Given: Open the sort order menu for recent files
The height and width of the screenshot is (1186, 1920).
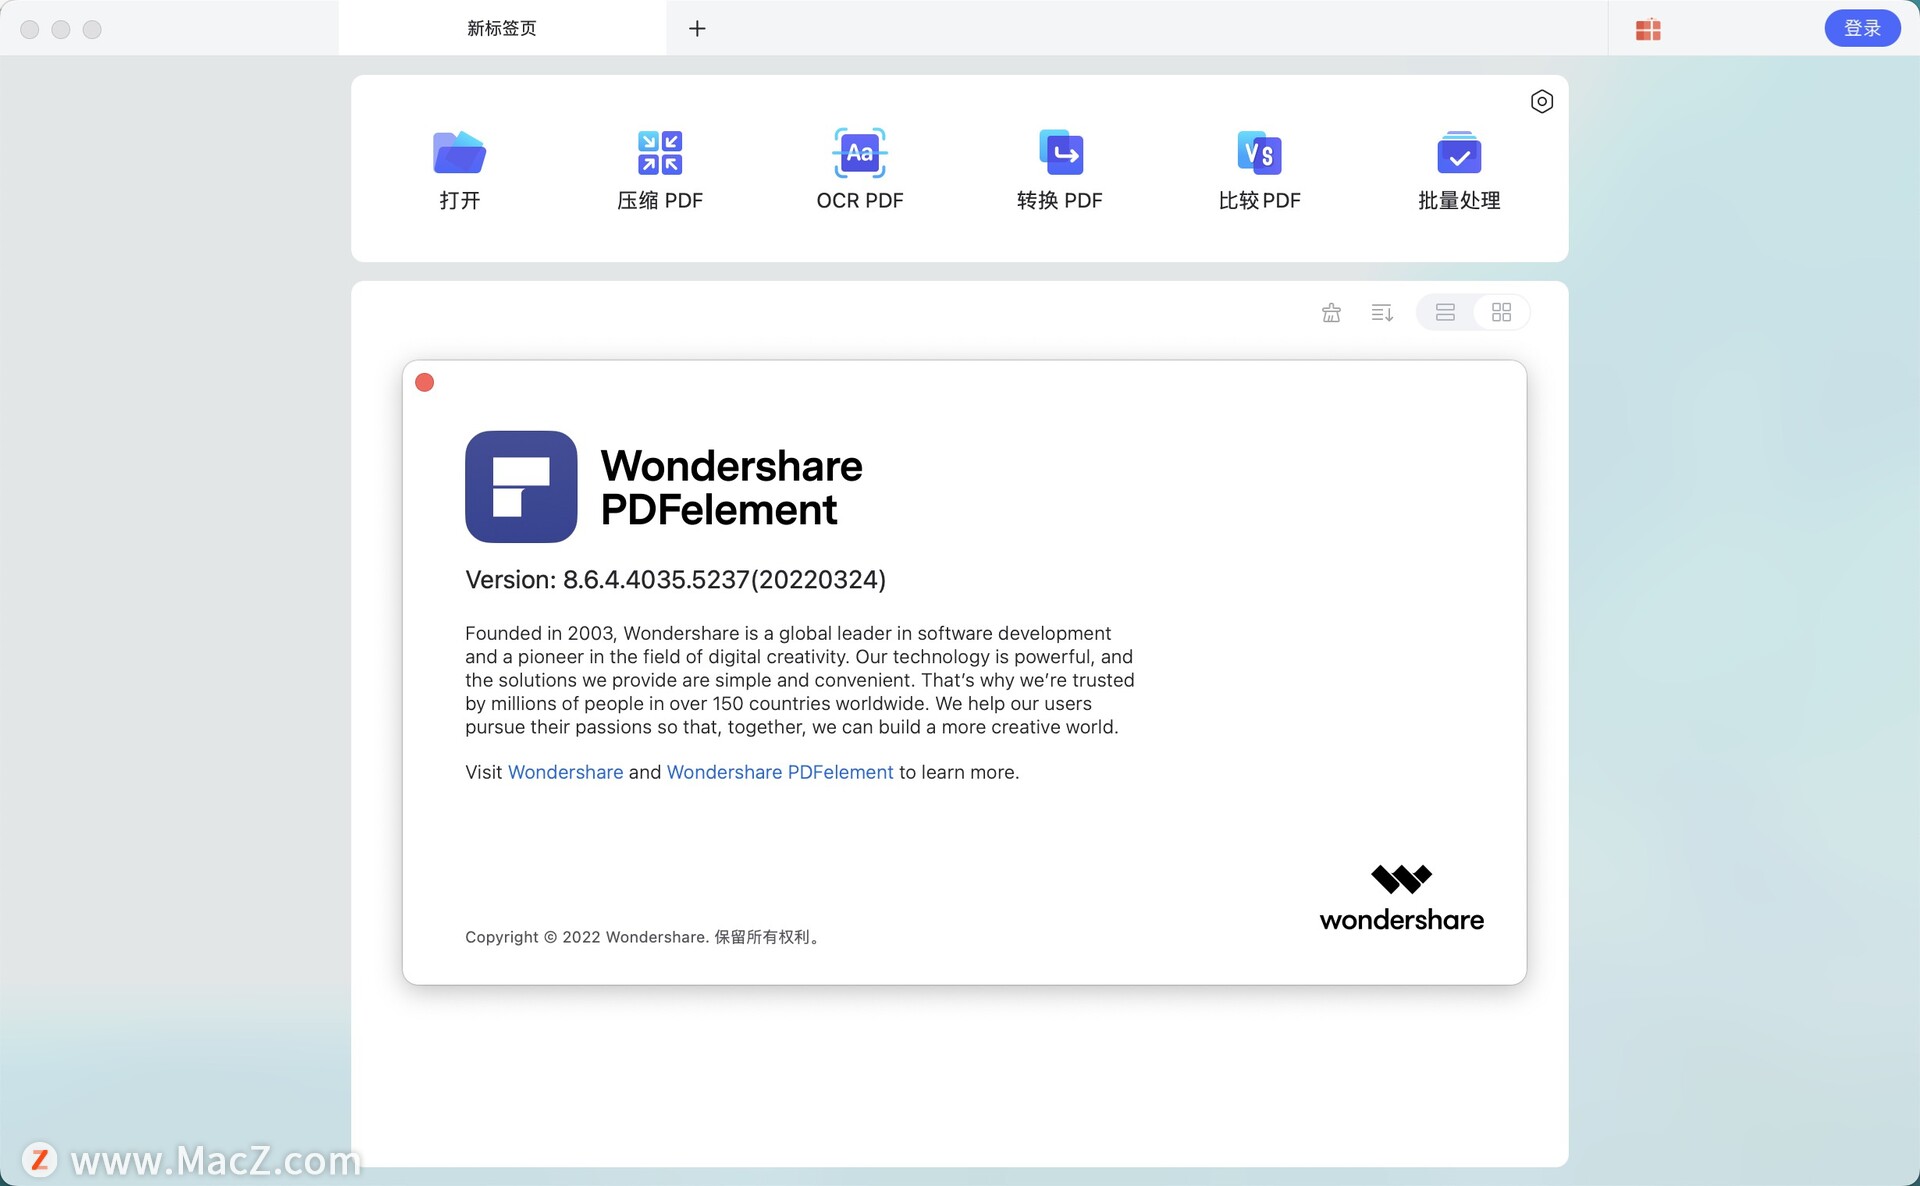Looking at the screenshot, I should (1382, 313).
